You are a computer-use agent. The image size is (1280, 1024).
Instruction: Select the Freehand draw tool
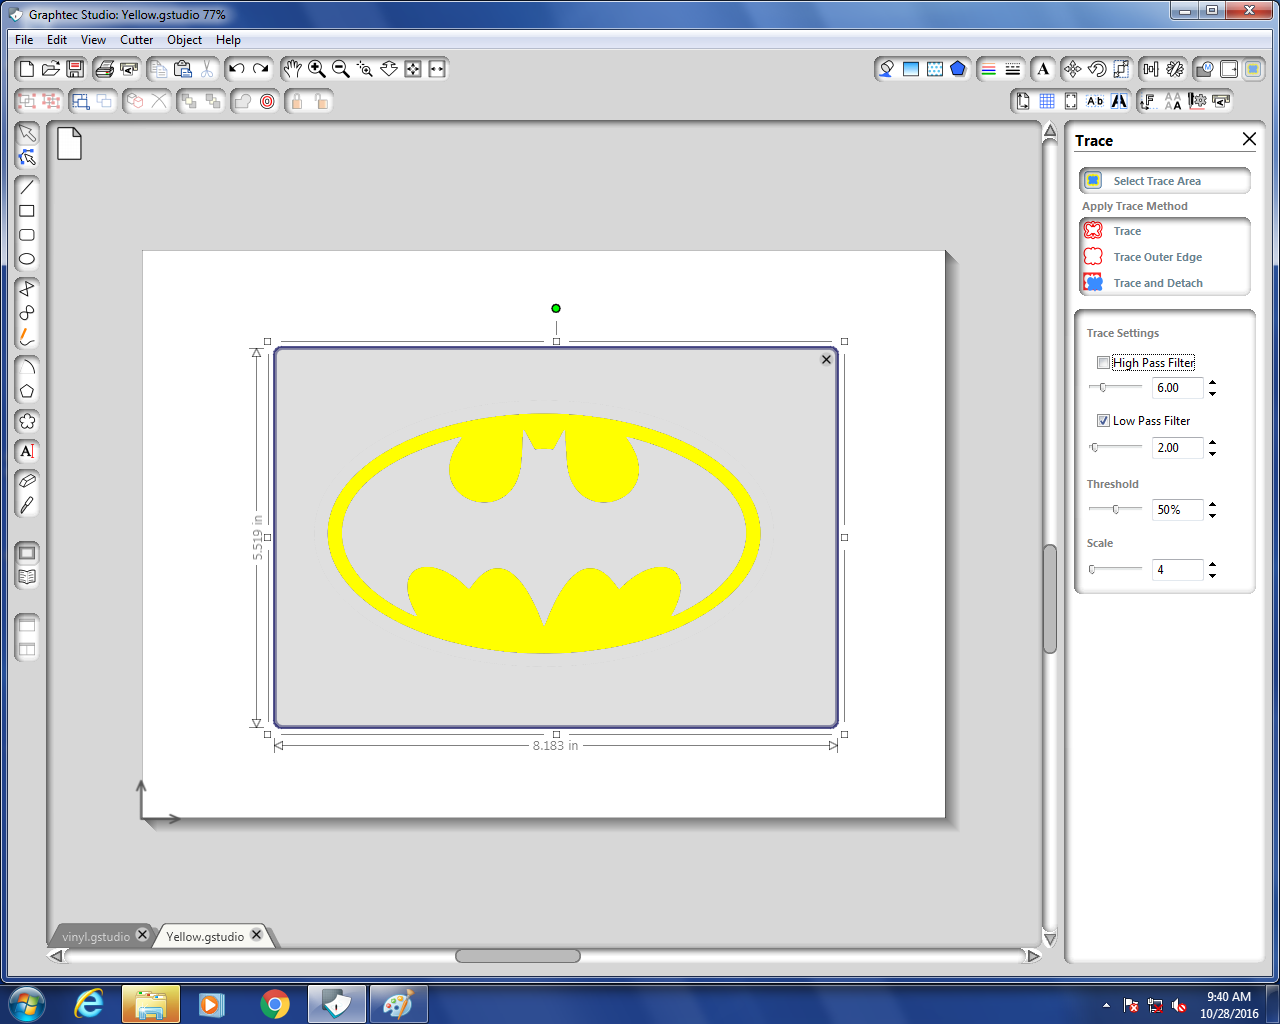(27, 337)
